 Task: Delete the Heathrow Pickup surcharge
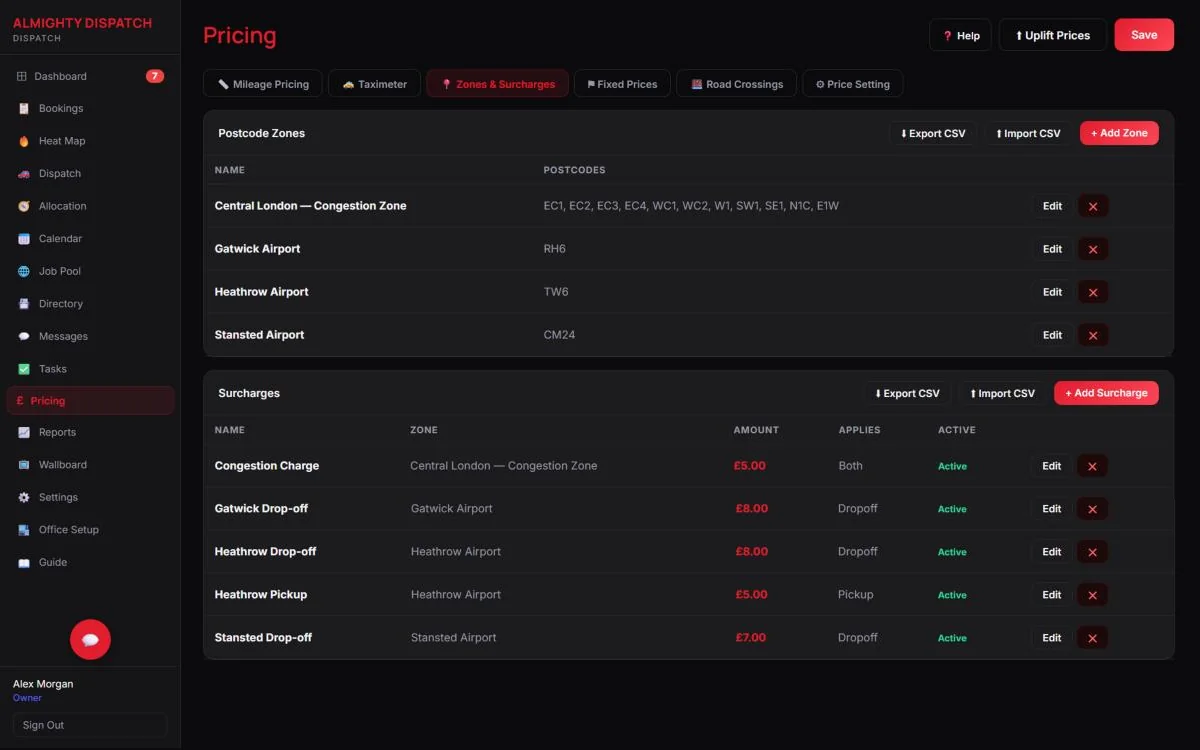(1092, 595)
